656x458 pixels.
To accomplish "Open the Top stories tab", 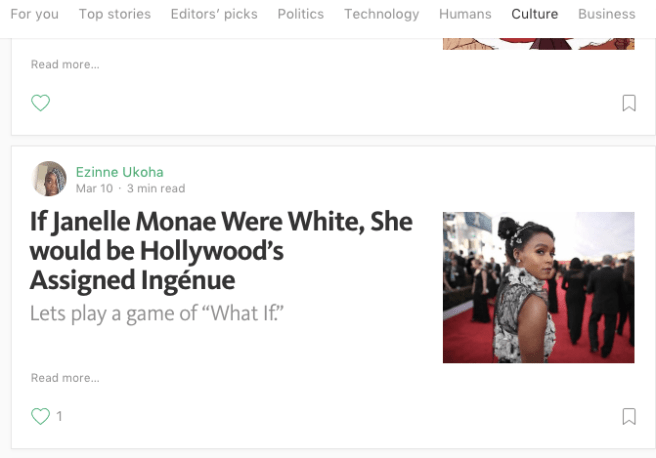I will click(x=115, y=14).
